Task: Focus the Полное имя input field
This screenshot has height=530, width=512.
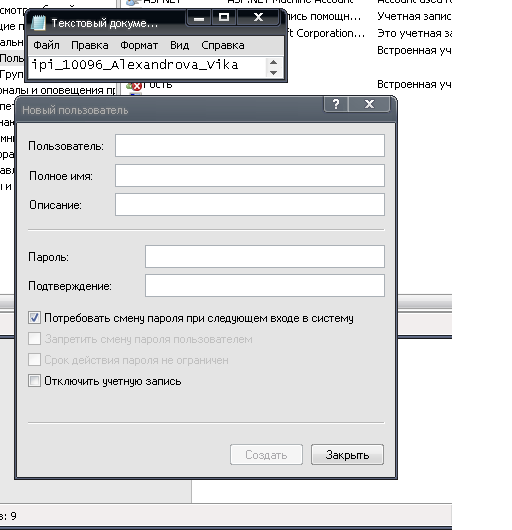Action: point(250,175)
